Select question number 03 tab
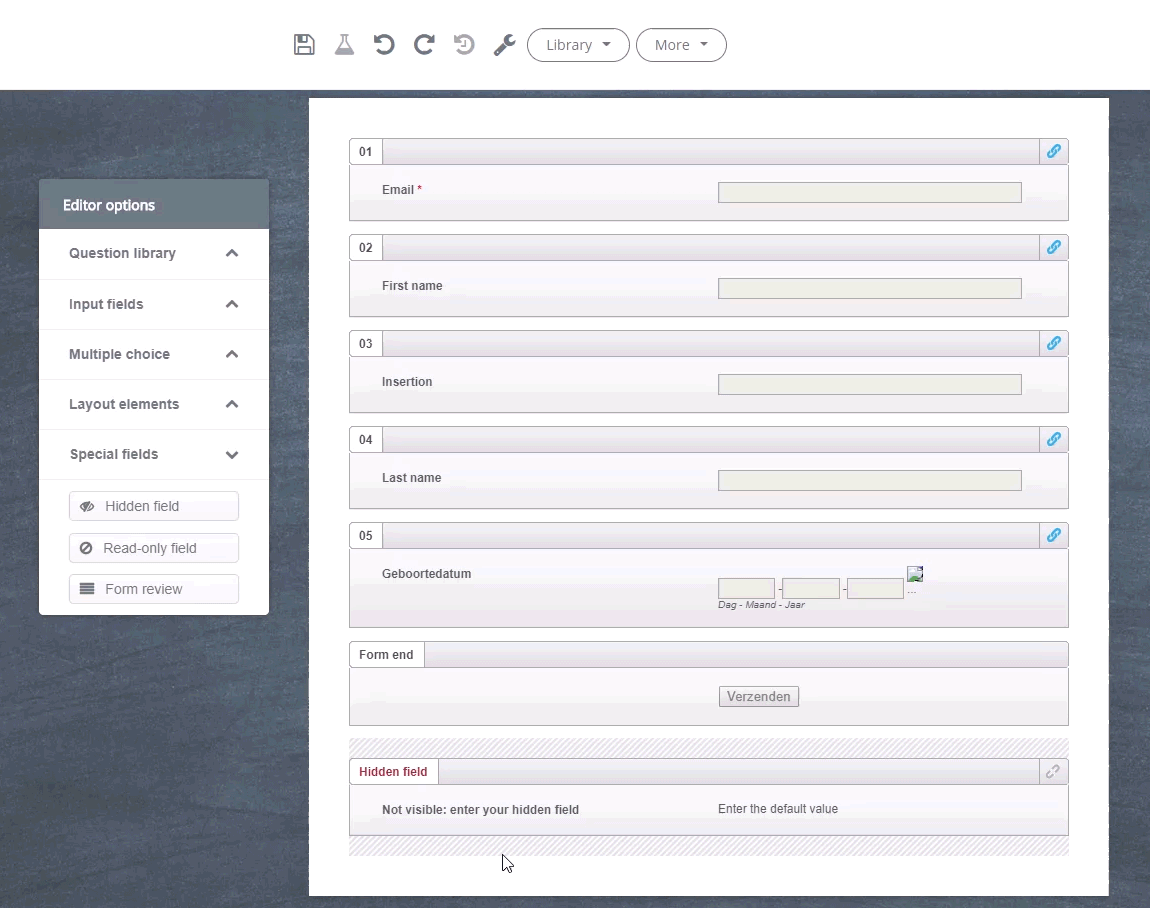Image resolution: width=1150 pixels, height=908 pixels. [x=365, y=344]
